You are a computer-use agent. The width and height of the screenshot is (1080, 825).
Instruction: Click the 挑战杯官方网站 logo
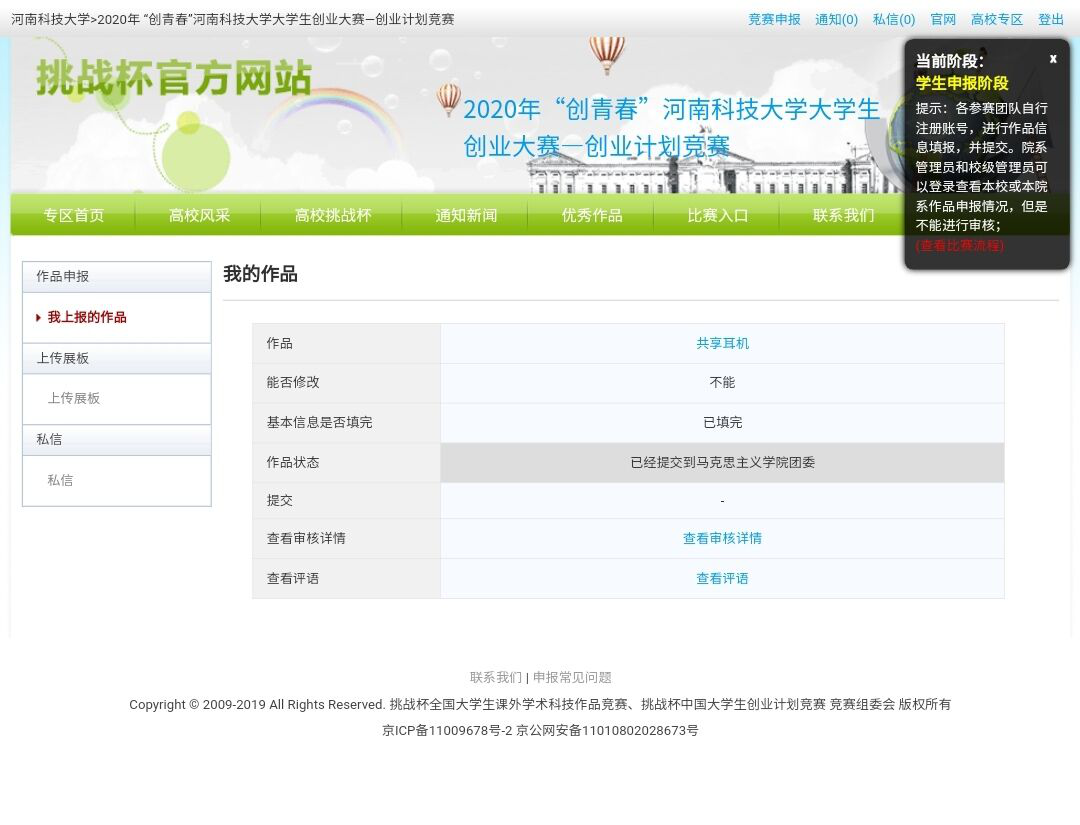coord(174,78)
